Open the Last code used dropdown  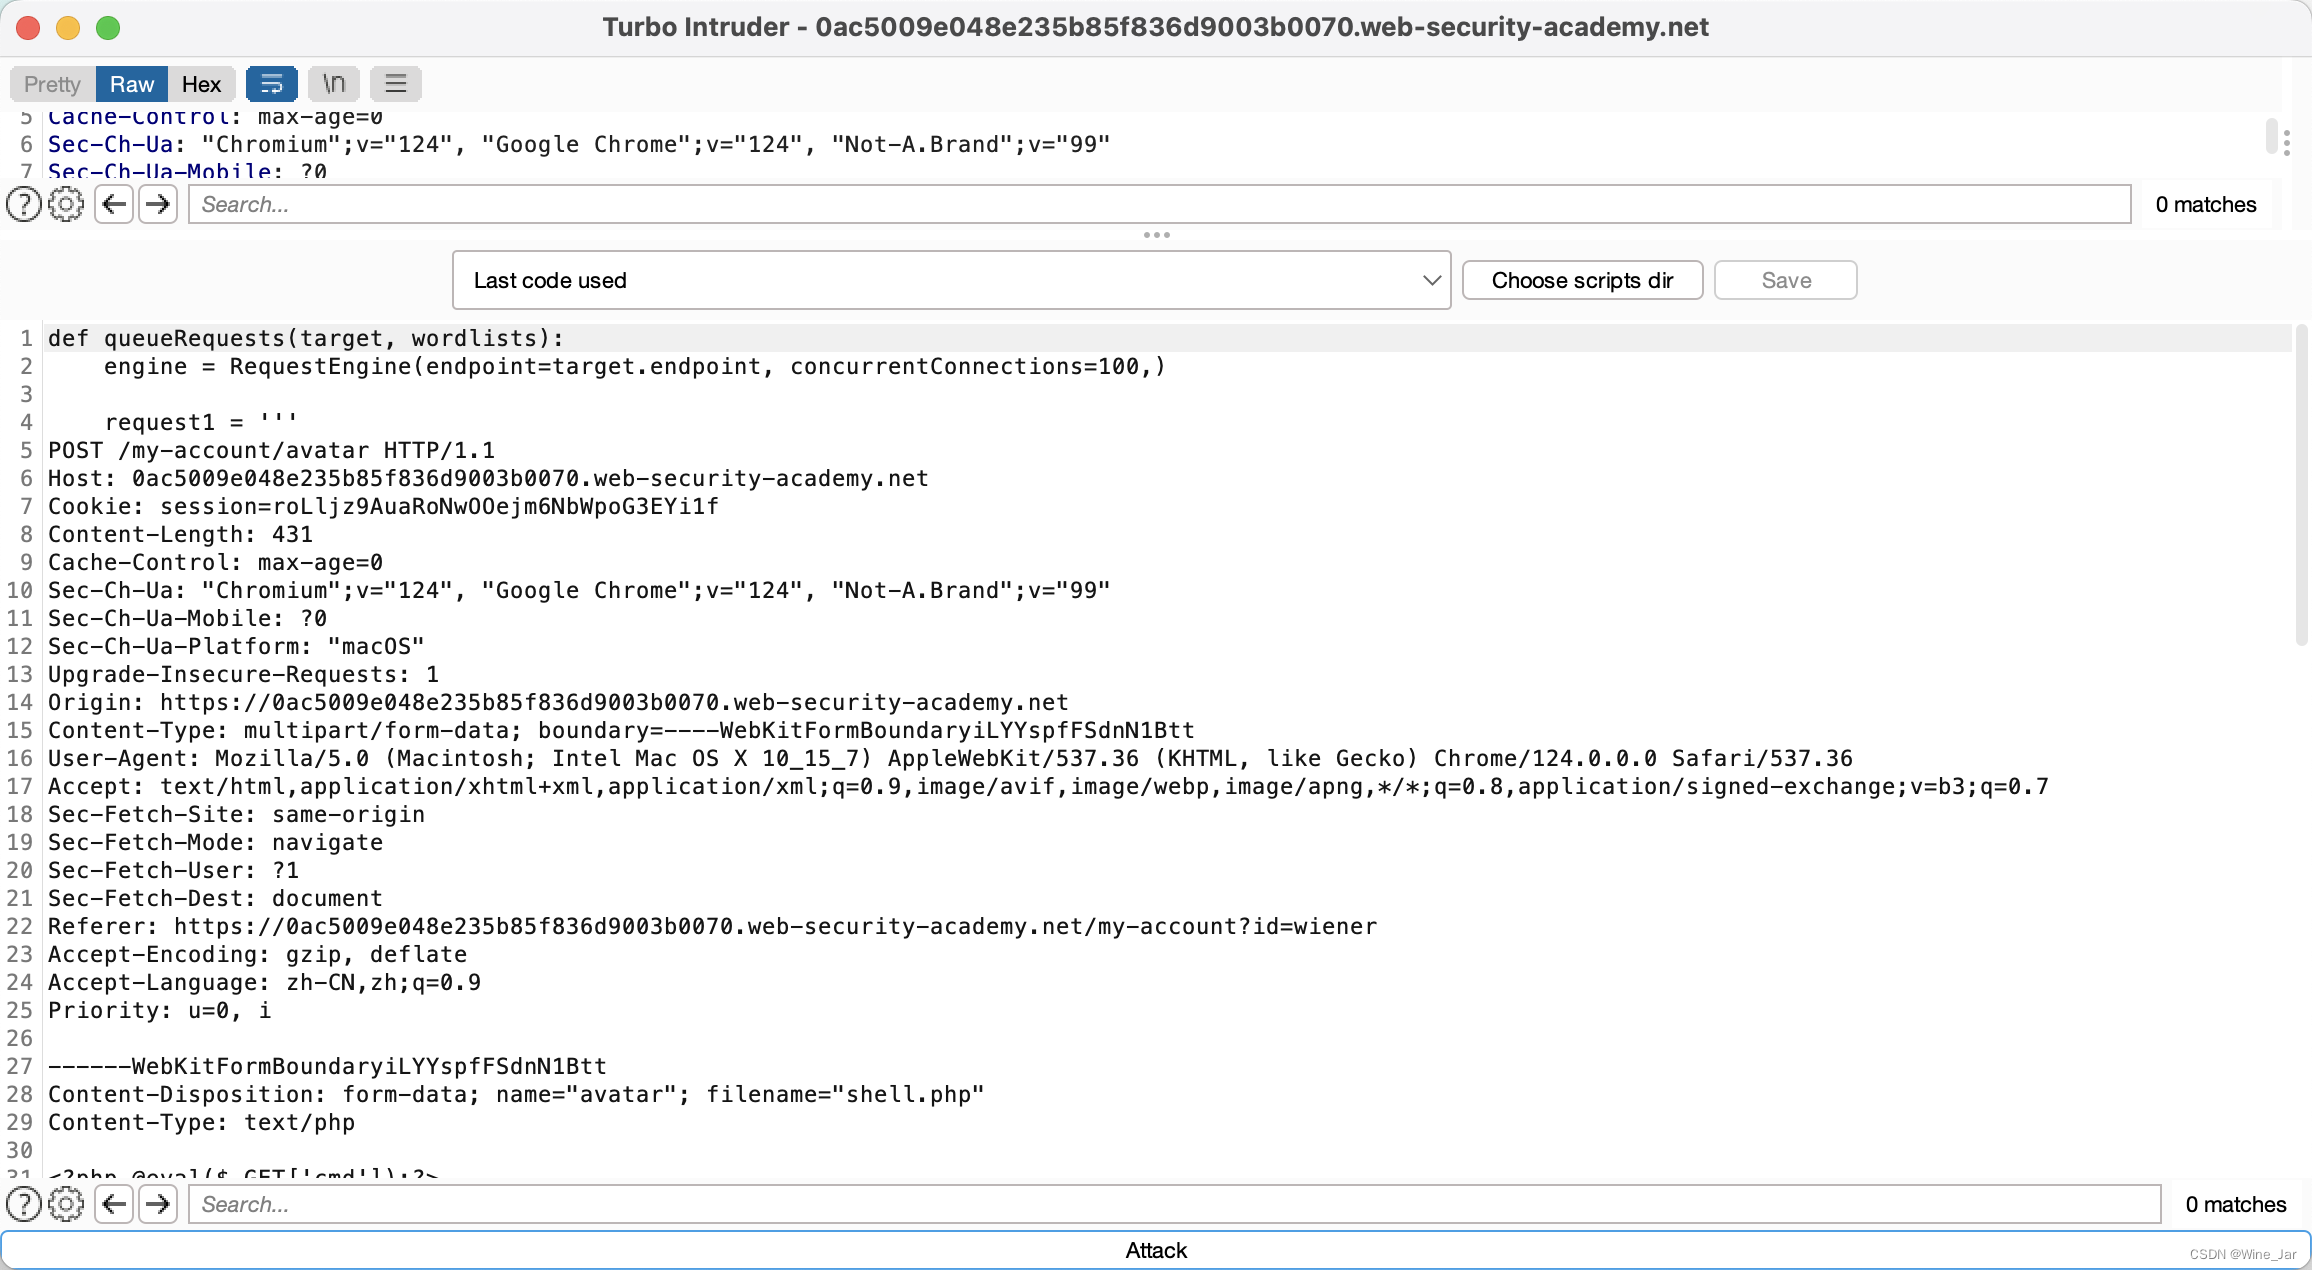951,280
